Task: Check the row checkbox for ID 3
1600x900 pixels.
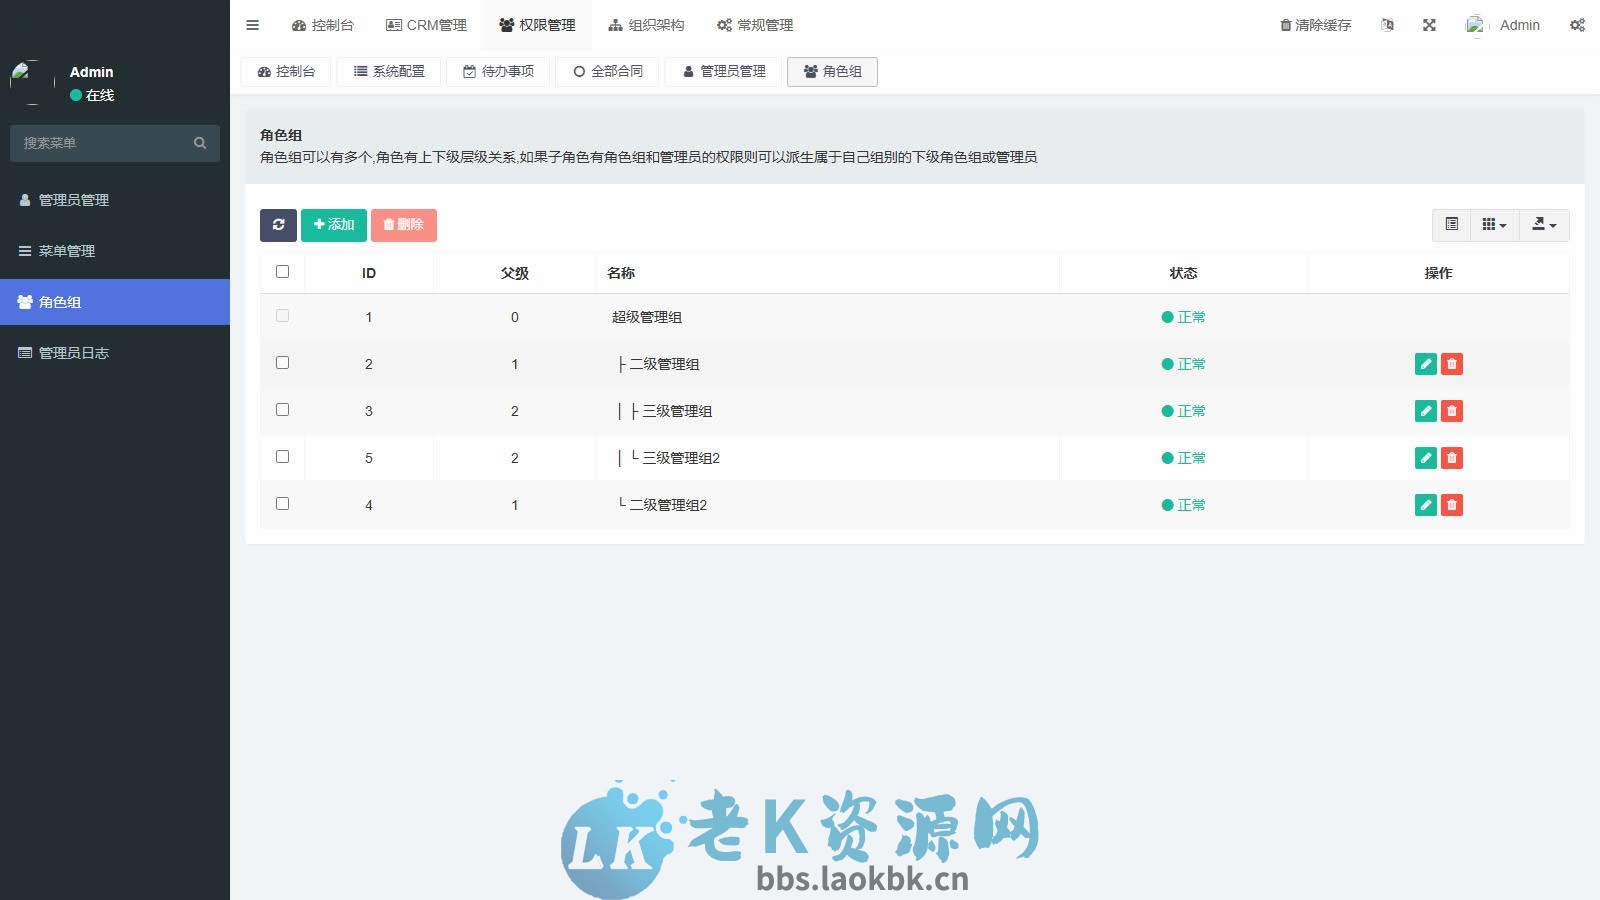Action: point(282,410)
